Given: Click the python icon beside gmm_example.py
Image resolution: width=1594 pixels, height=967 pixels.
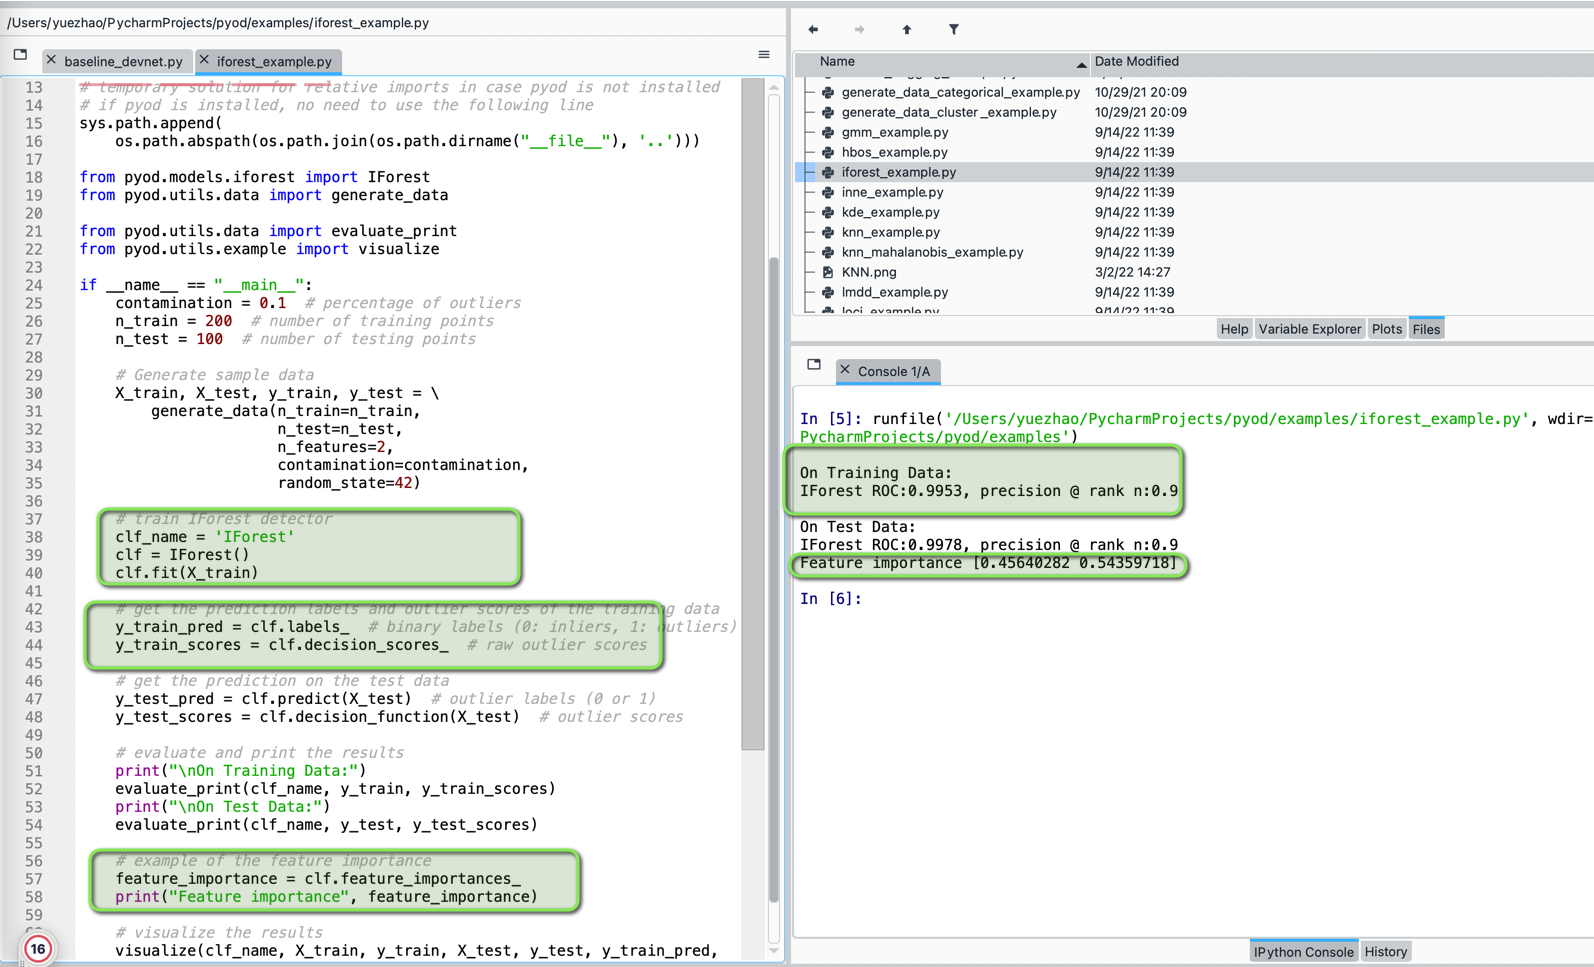Looking at the screenshot, I should pos(828,132).
